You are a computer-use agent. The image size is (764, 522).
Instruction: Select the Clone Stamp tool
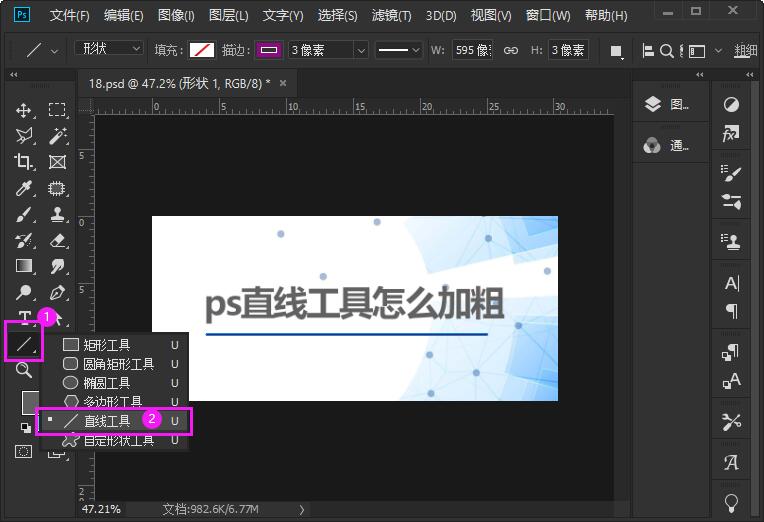(57, 214)
